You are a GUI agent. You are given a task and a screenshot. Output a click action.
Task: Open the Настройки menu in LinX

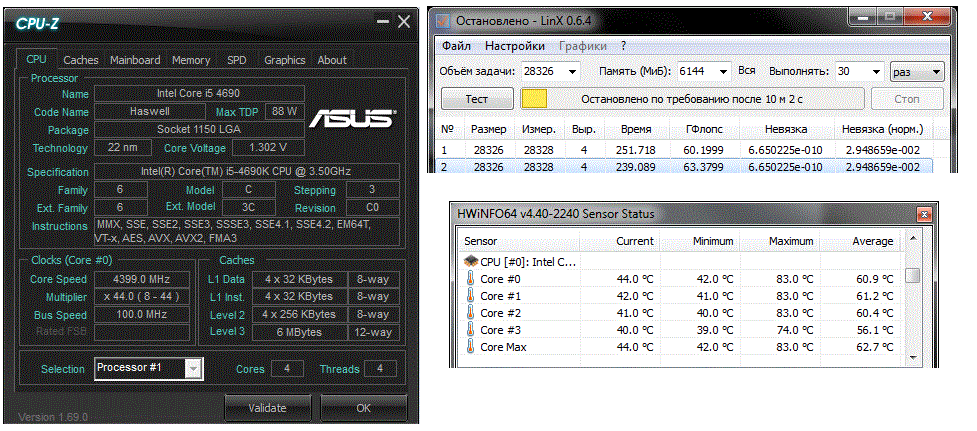click(x=515, y=46)
